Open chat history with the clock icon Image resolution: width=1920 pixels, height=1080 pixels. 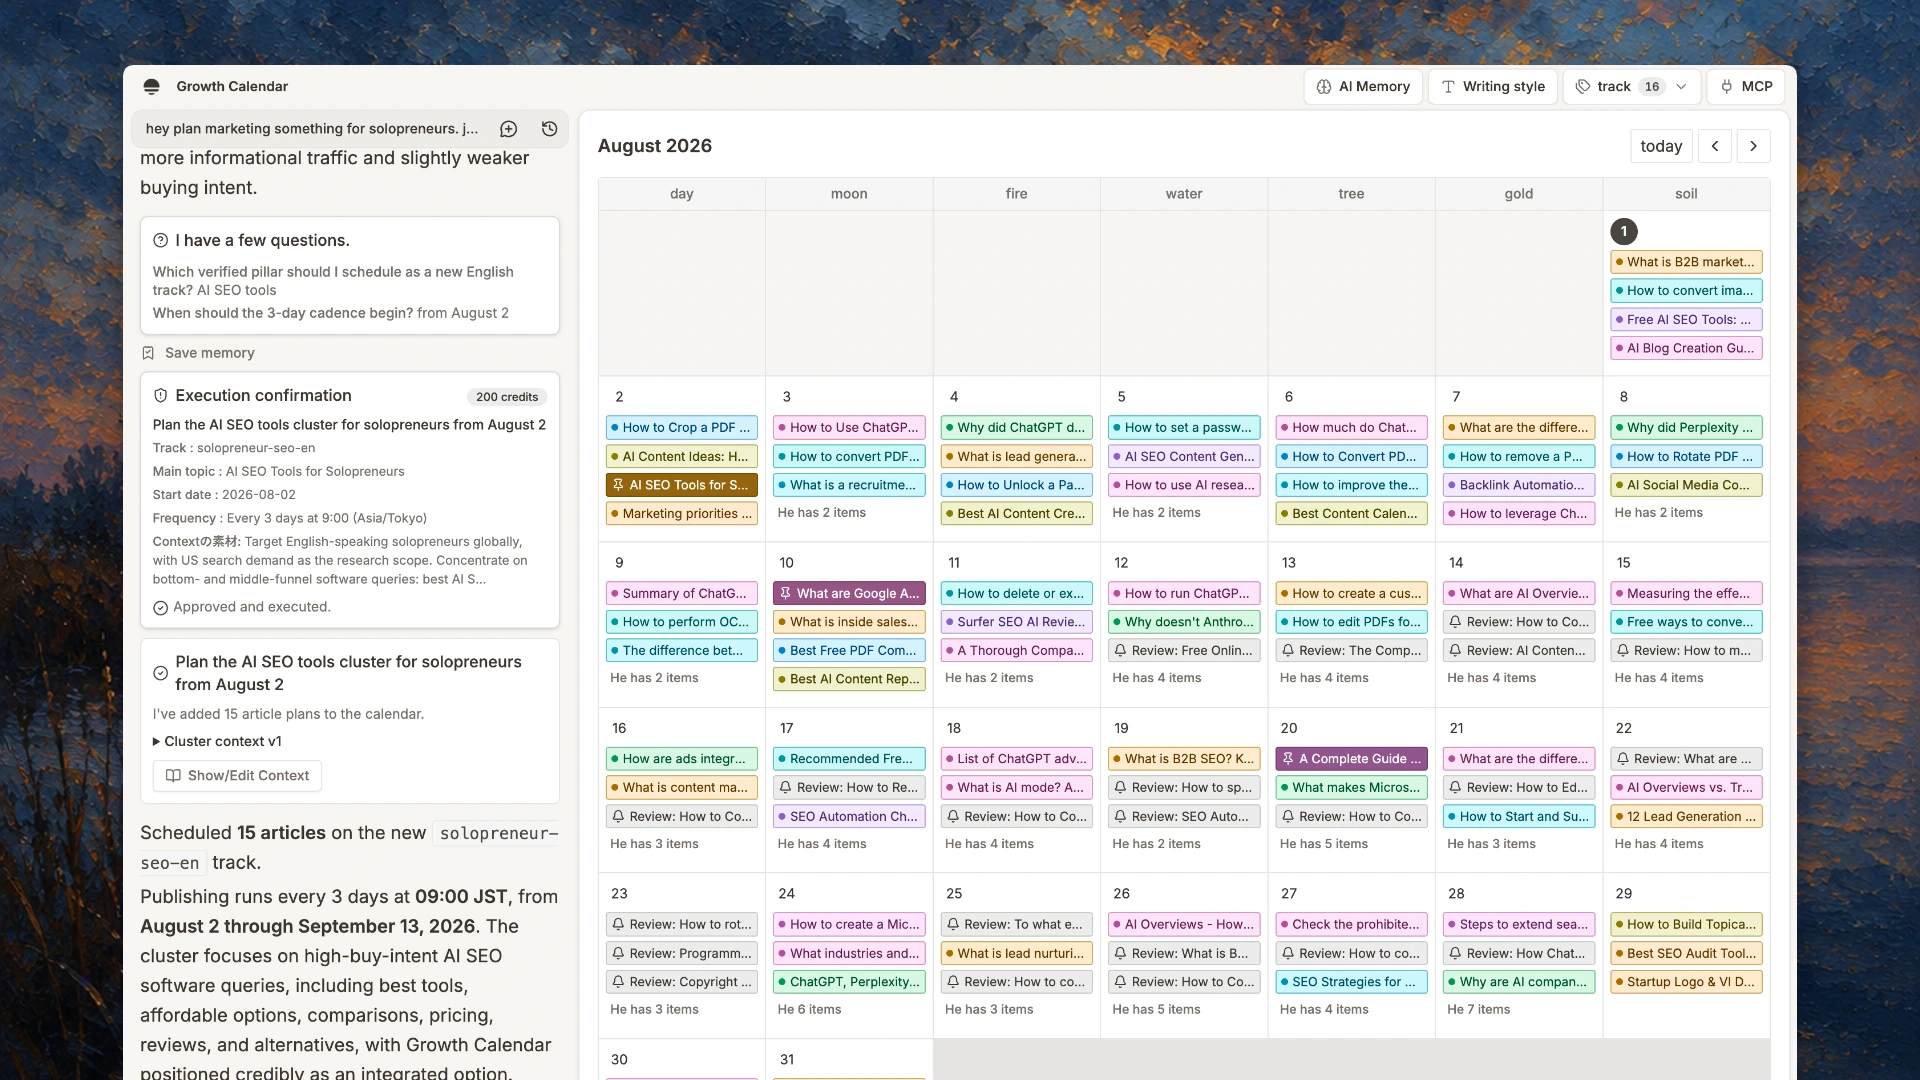coord(549,129)
